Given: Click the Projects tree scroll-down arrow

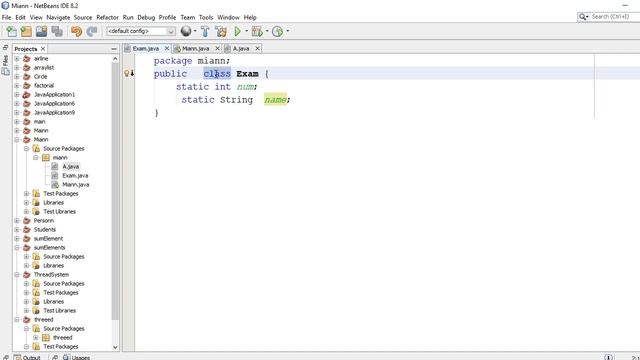Looking at the screenshot, I should click(115, 347).
